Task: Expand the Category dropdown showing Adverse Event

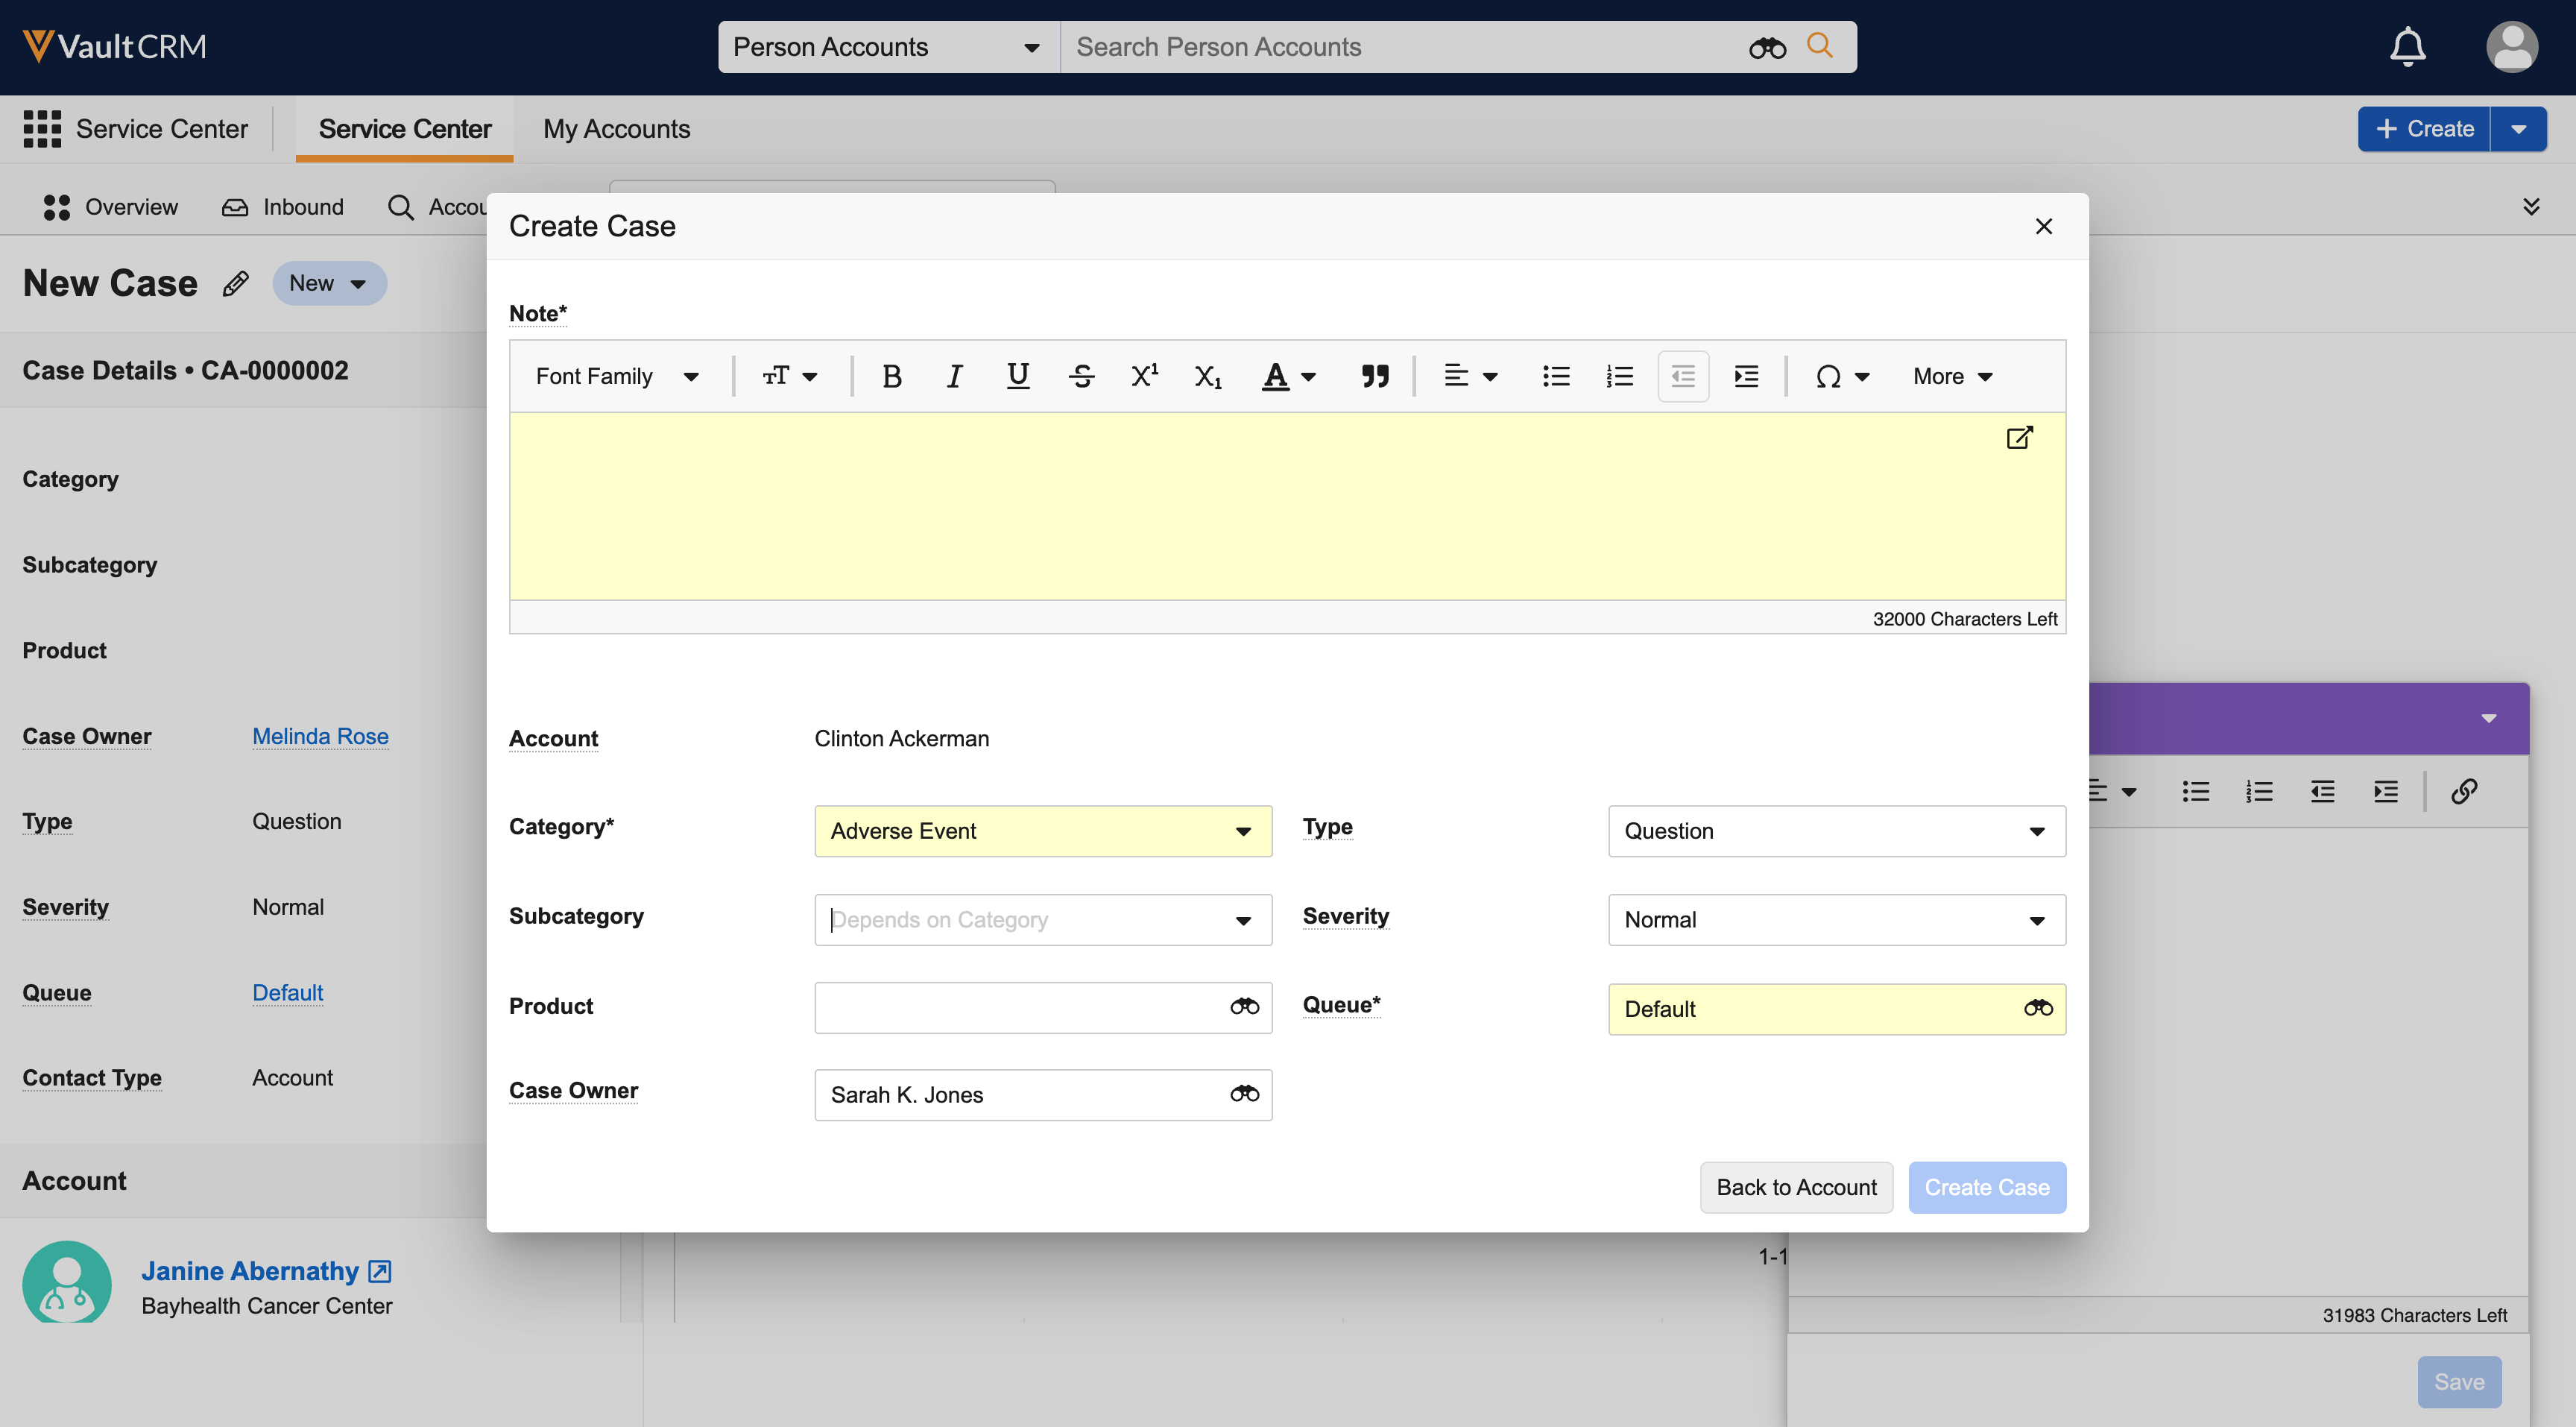Action: click(x=1042, y=831)
